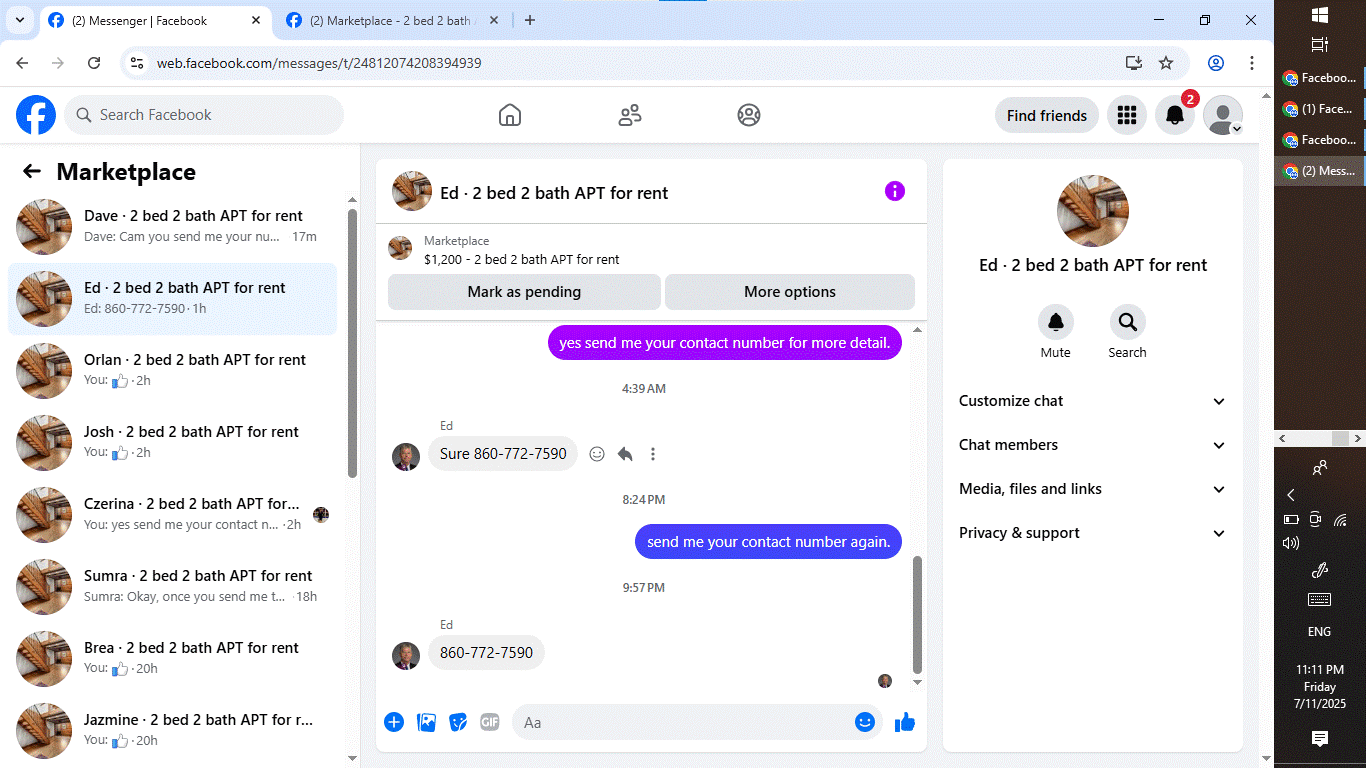Open a new browser tab
Screen dimensions: 1366x768
tap(530, 20)
